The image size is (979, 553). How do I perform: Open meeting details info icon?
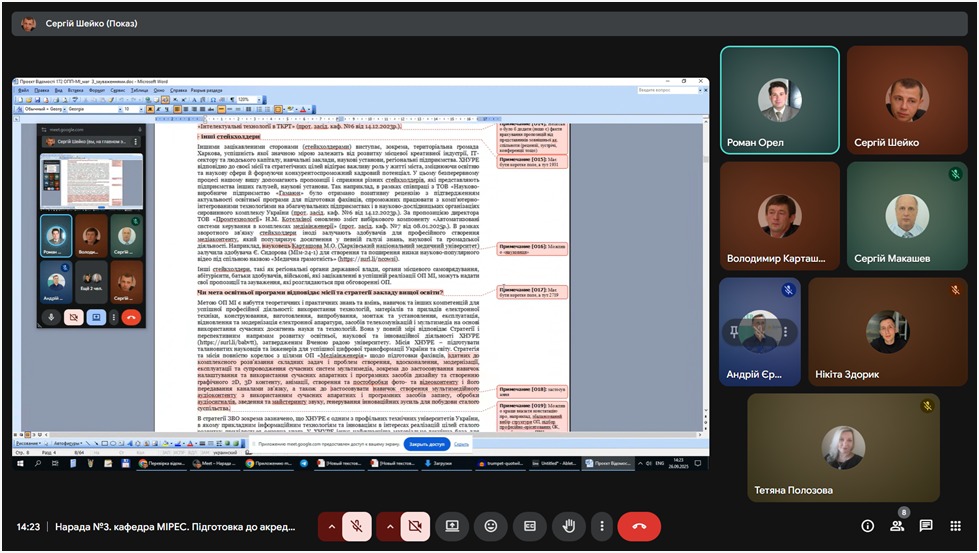click(867, 526)
